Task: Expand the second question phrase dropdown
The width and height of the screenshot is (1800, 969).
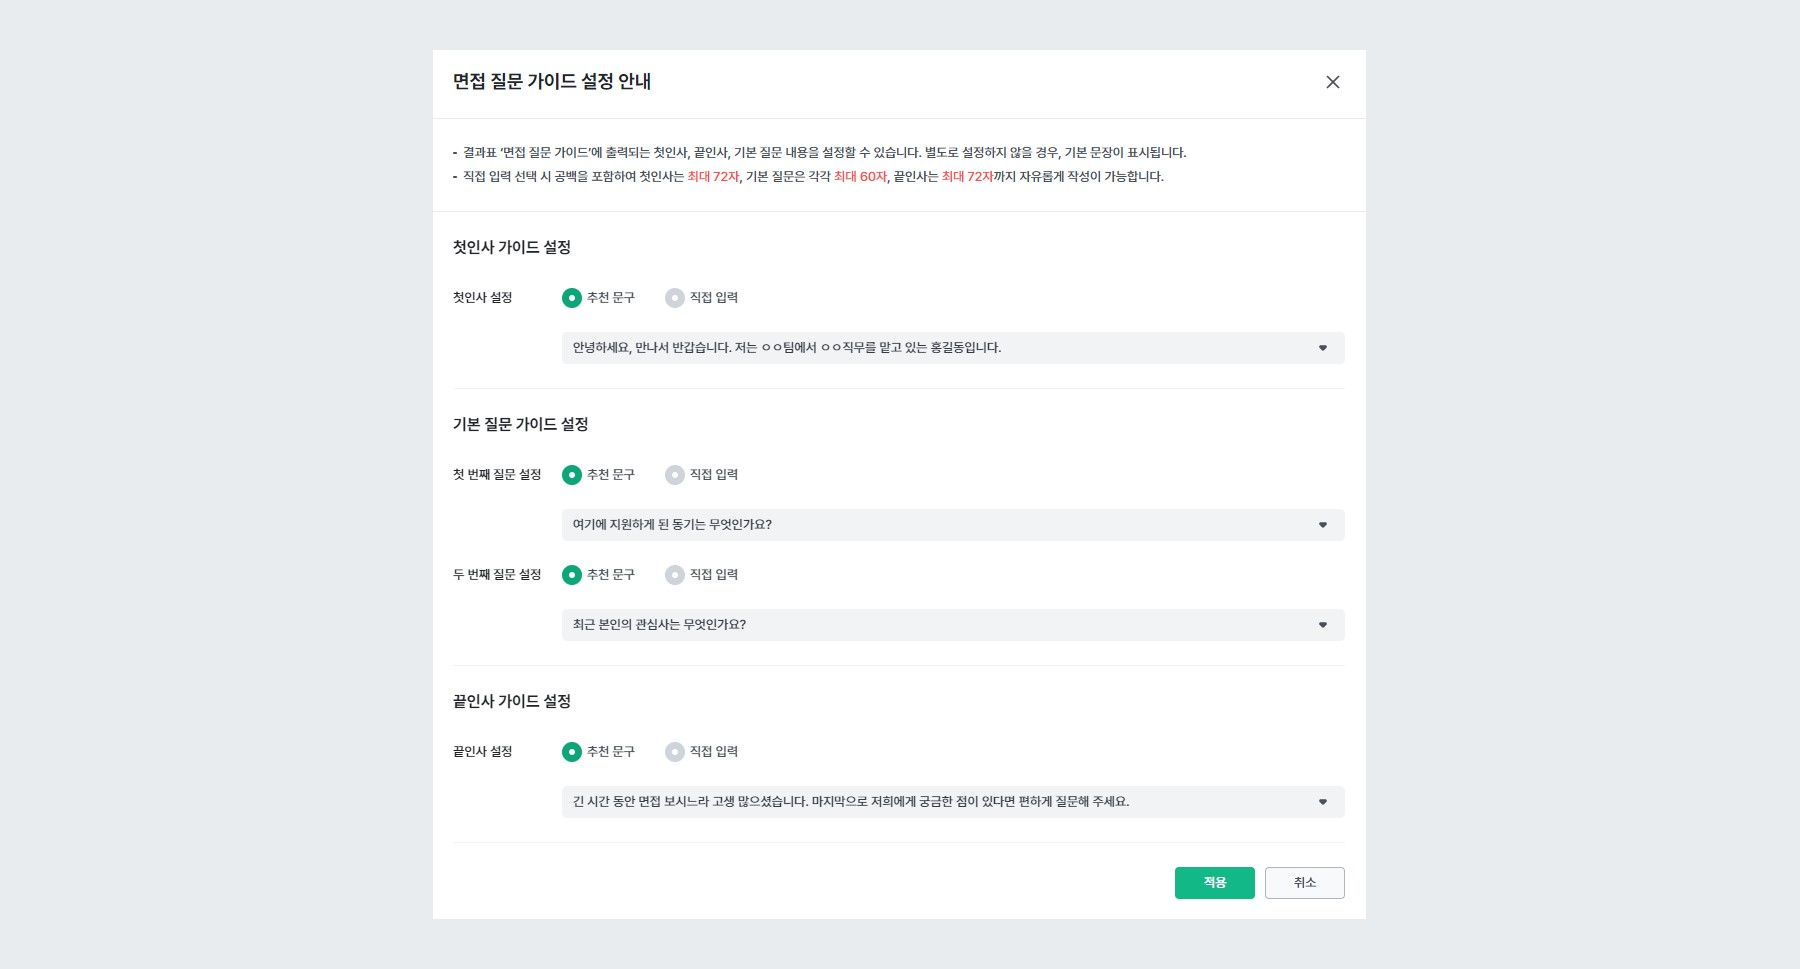Action: point(1323,624)
